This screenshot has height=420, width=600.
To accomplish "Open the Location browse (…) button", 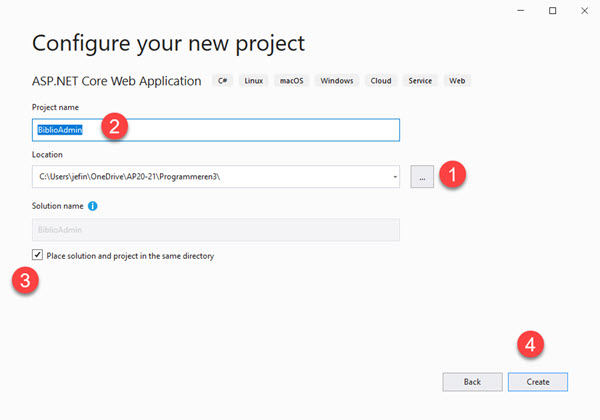I will pos(422,177).
